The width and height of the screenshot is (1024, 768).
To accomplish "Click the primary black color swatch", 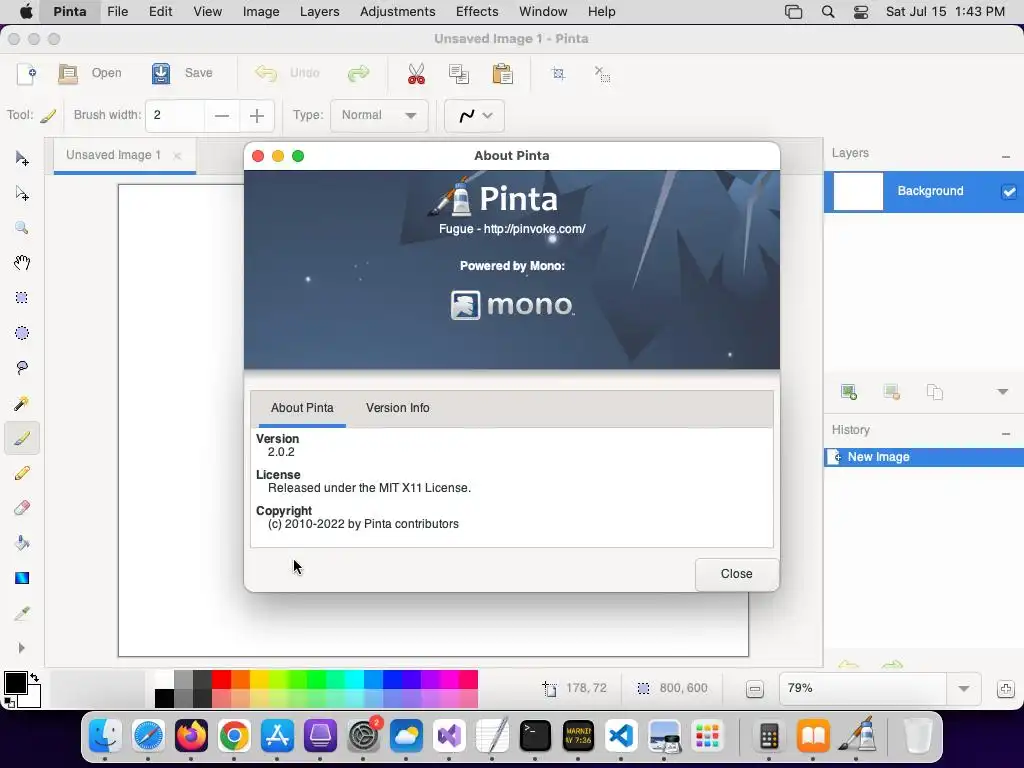I will [15, 683].
